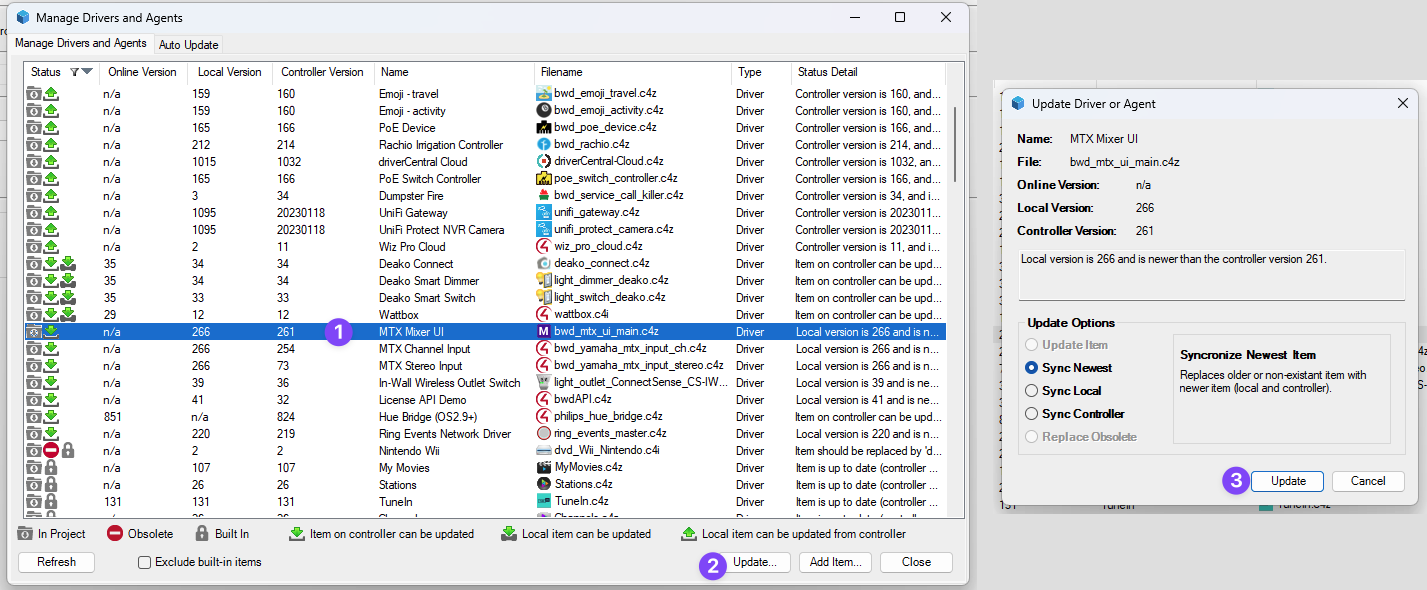Click the deako_connect.c4z driver icon
The height and width of the screenshot is (590, 1427).
click(x=544, y=264)
